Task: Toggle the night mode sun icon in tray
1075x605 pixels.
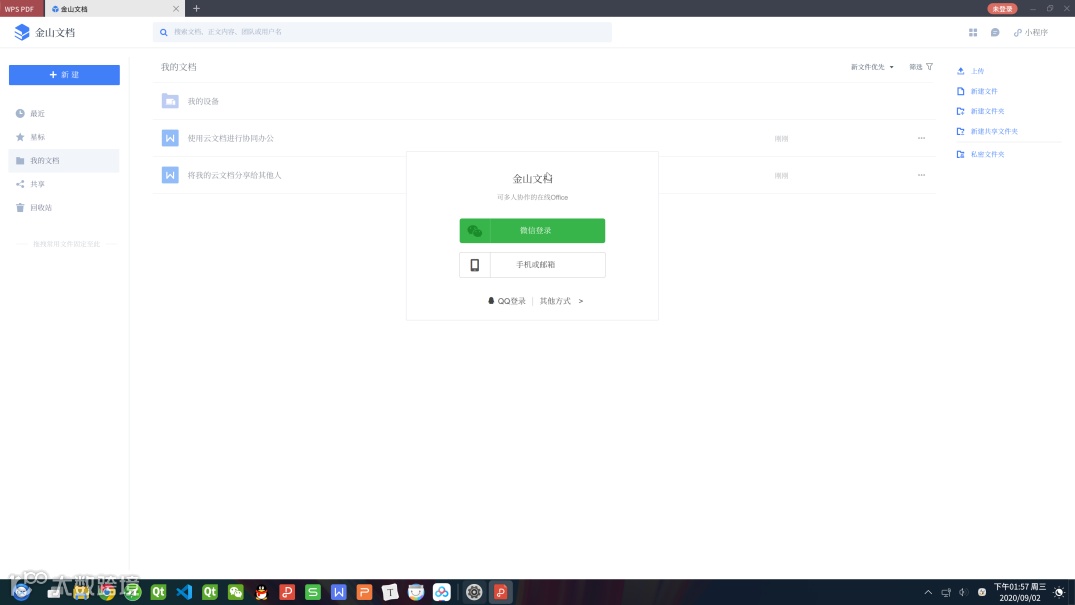Action: [1059, 593]
